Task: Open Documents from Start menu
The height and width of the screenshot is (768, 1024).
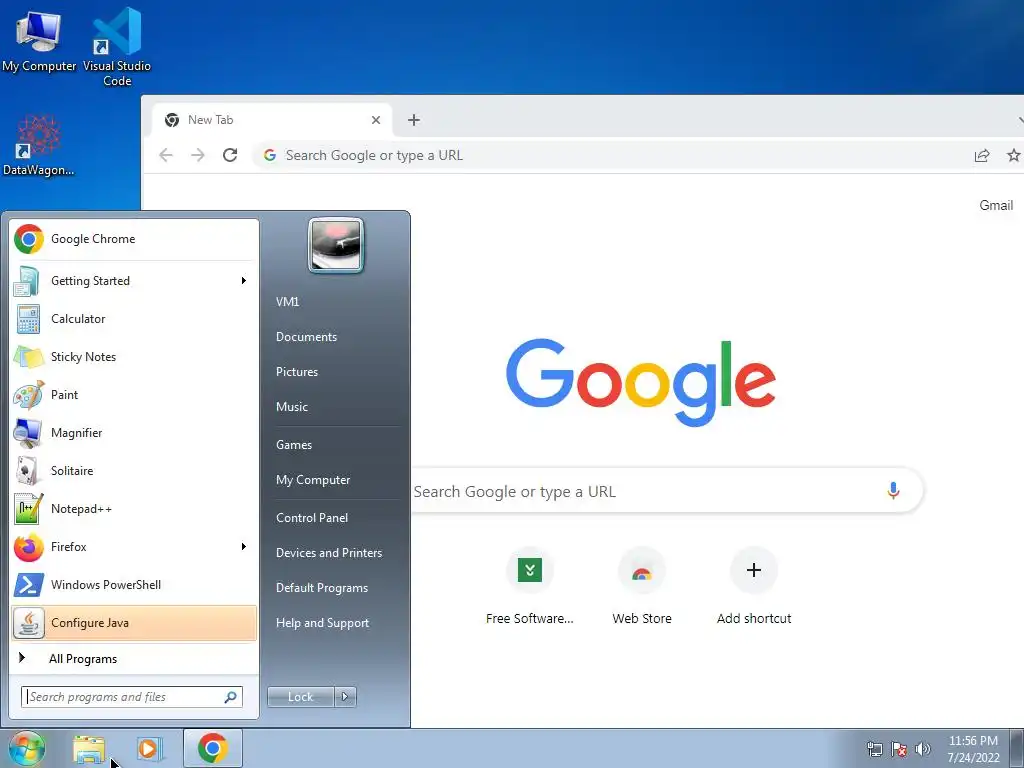Action: point(306,337)
